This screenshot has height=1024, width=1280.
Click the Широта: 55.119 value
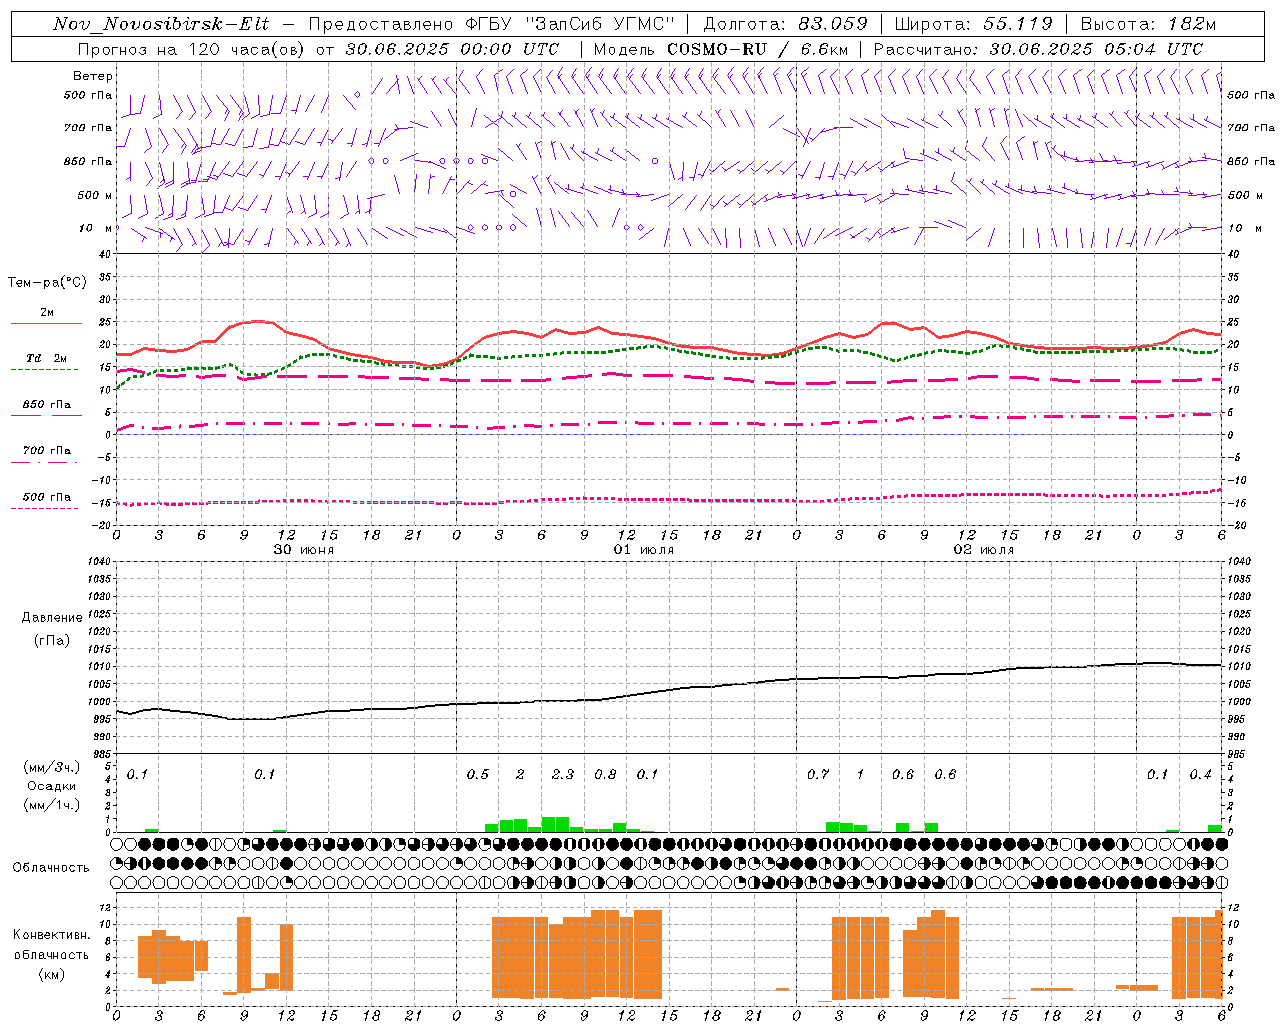pos(973,24)
